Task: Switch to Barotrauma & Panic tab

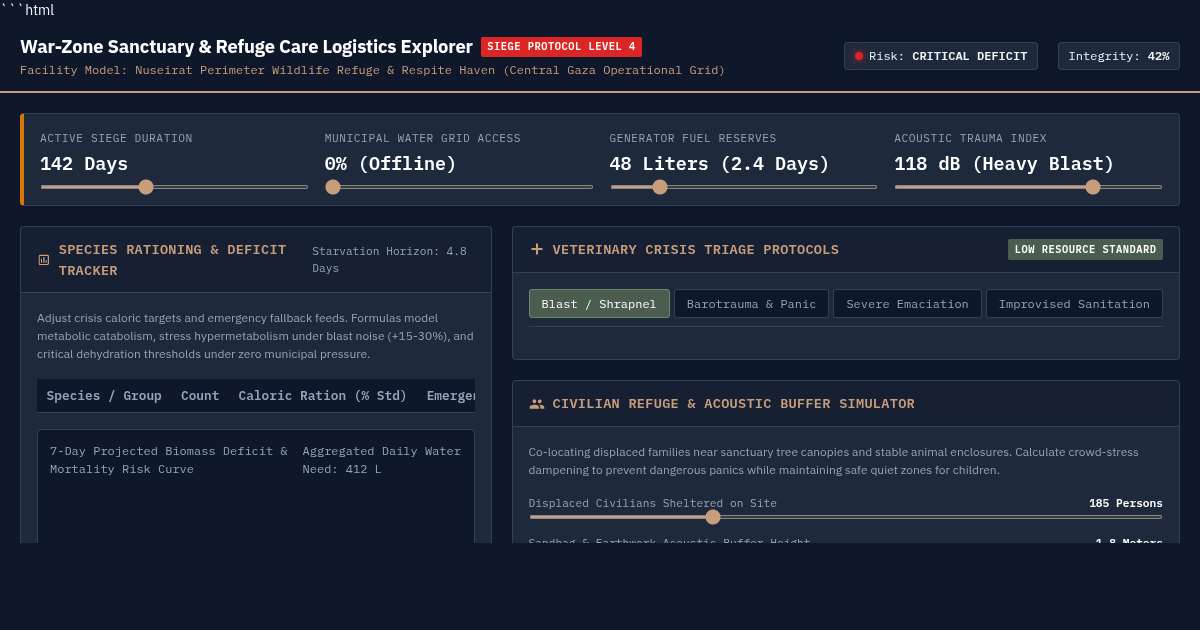Action: 751,304
